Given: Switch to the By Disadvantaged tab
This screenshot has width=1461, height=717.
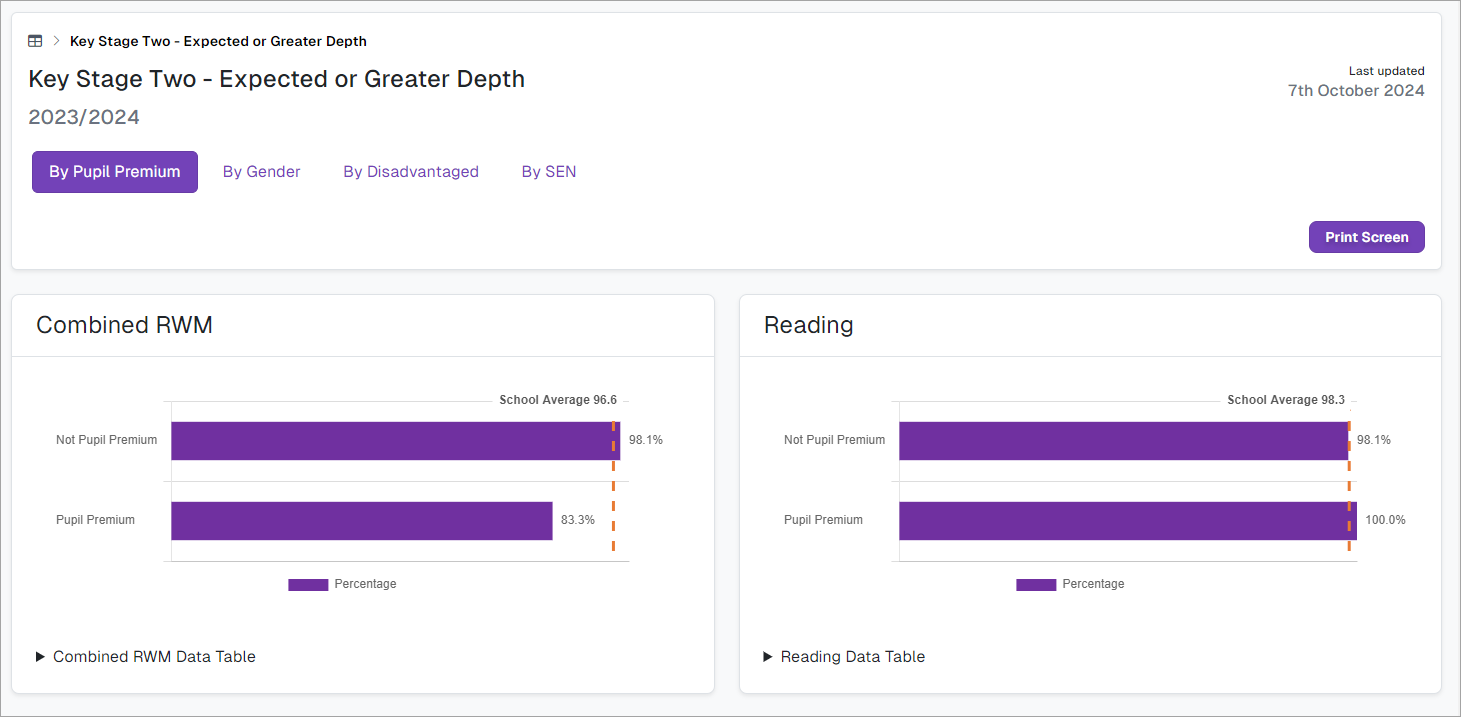Looking at the screenshot, I should pos(411,172).
